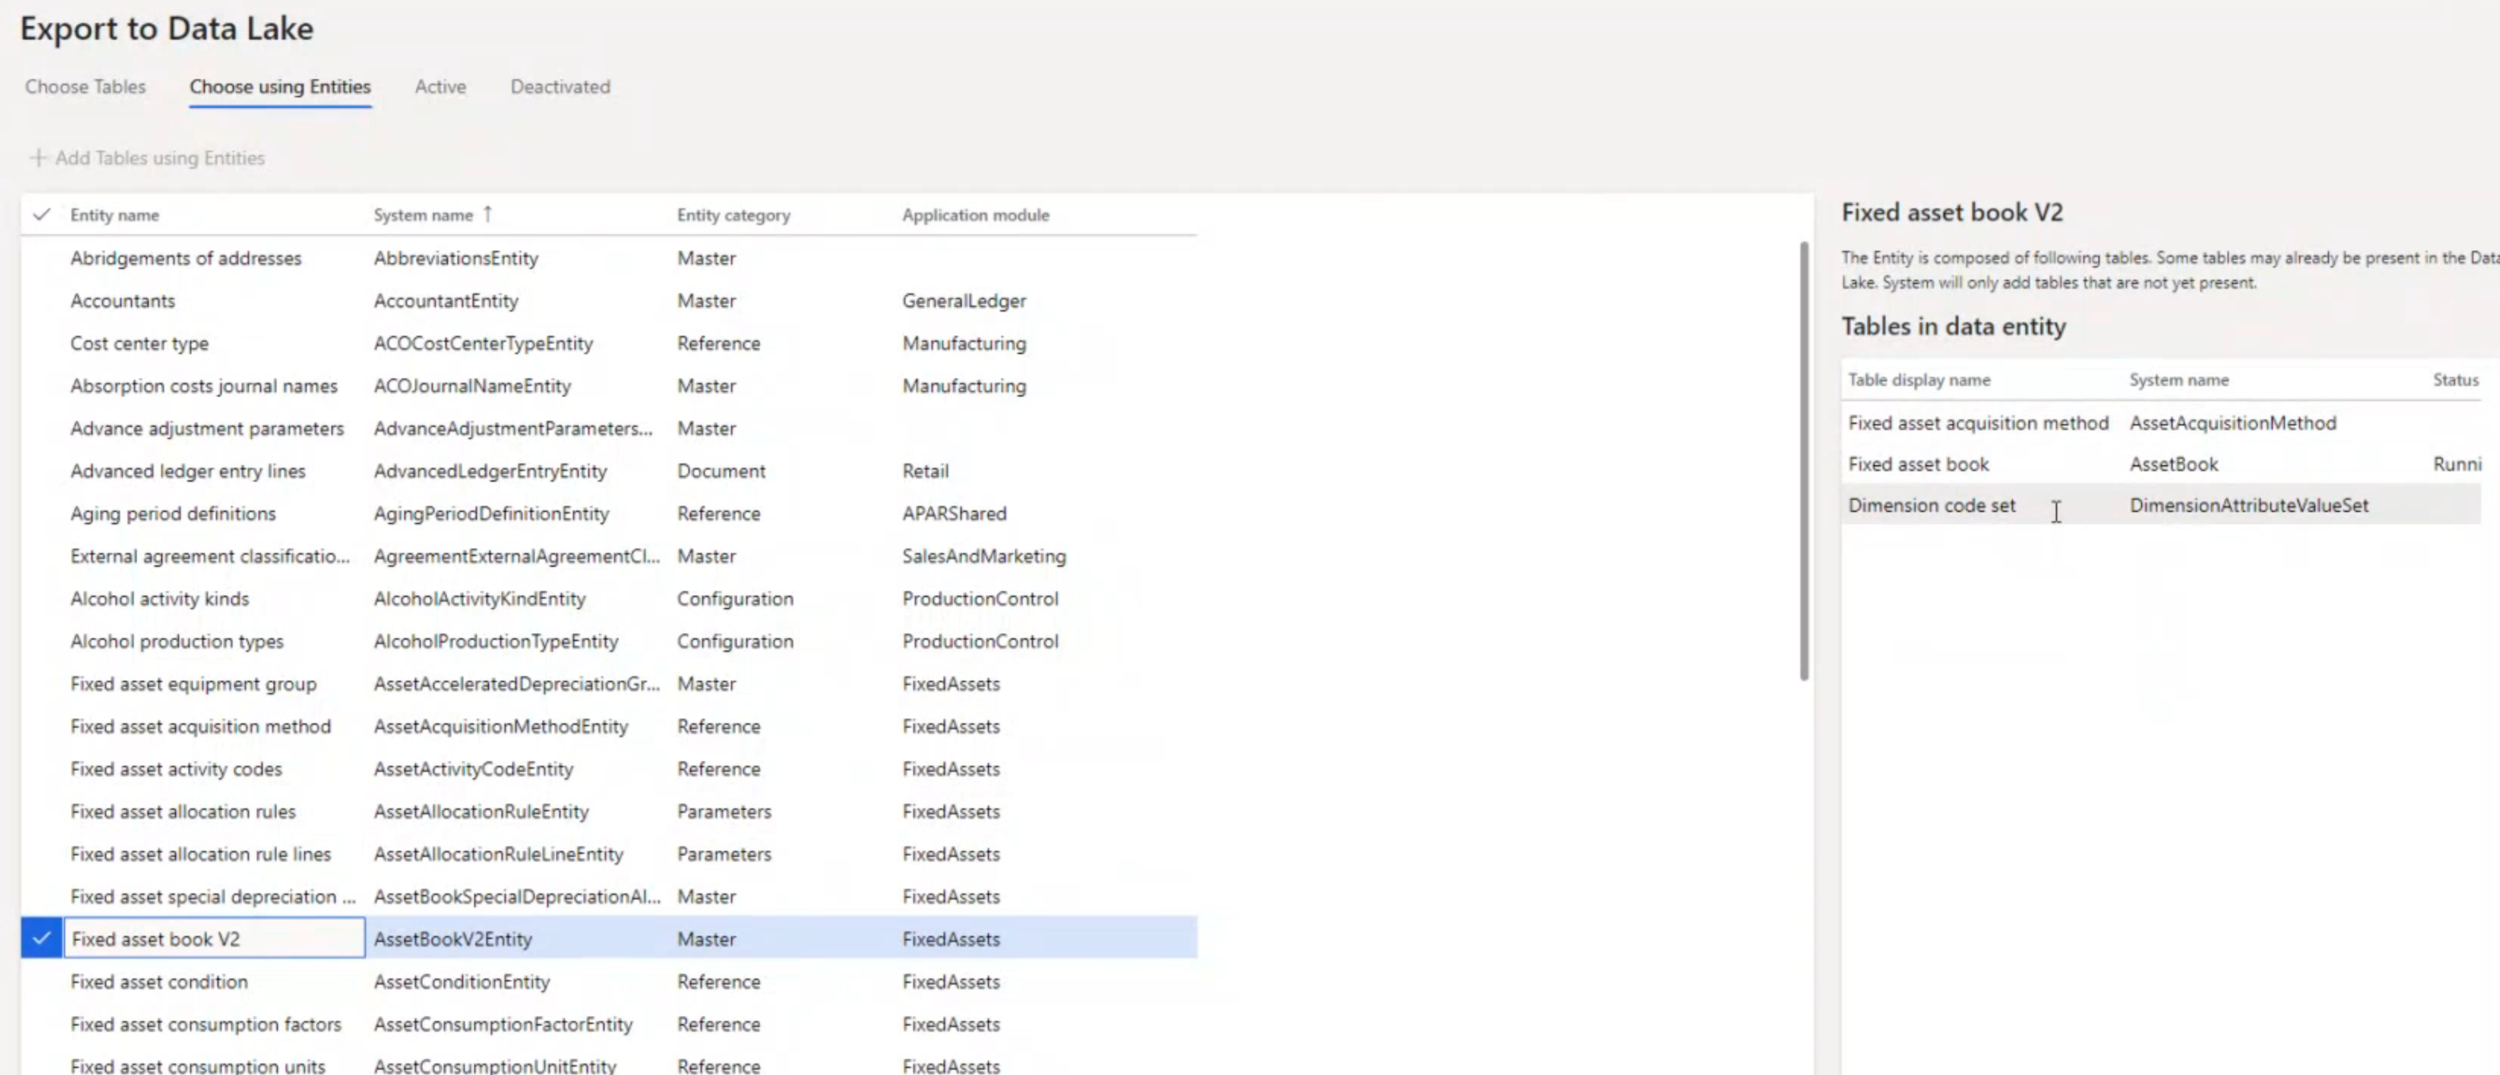Select Fixed asset condition row
The width and height of the screenshot is (2500, 1075).
pos(609,981)
